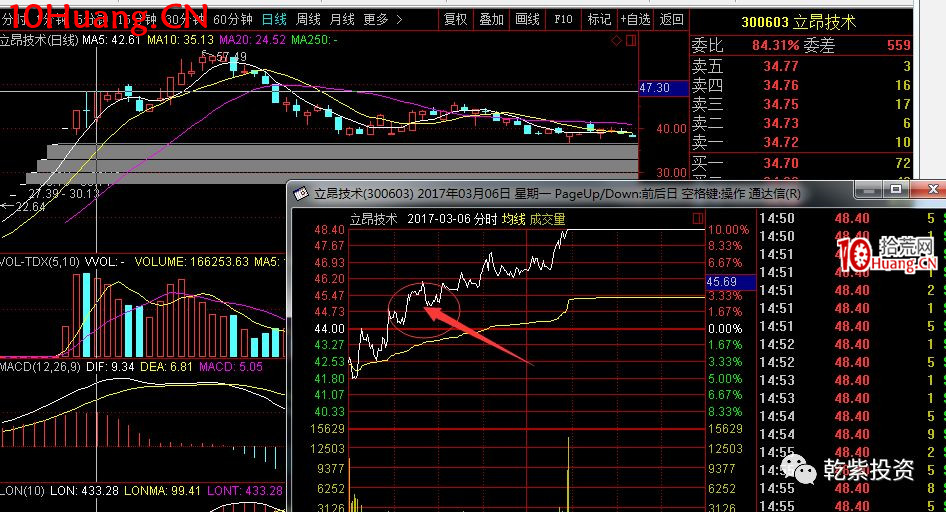Activate the 画线 drawing tool
The width and height of the screenshot is (946, 512).
(x=527, y=19)
